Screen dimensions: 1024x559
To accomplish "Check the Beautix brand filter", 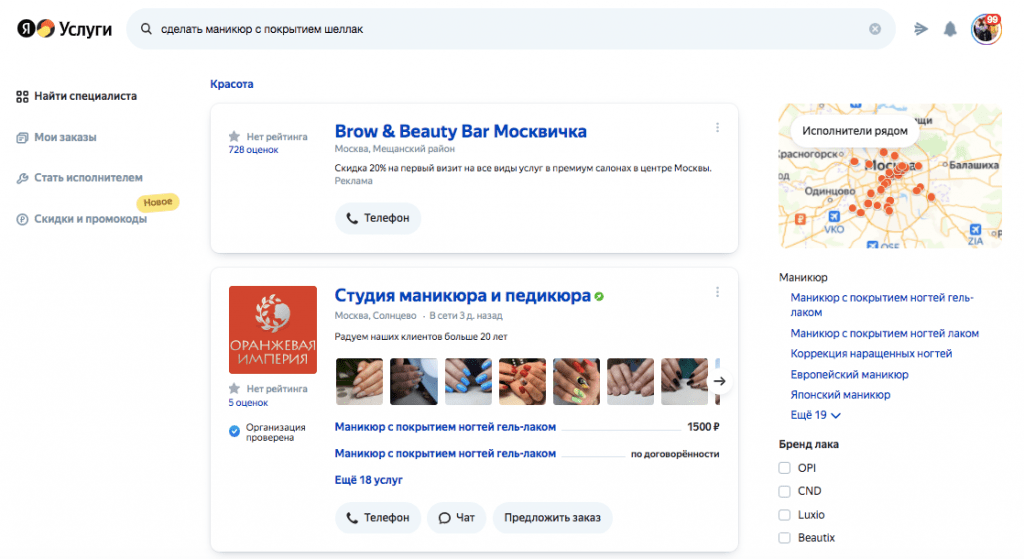I will click(784, 538).
